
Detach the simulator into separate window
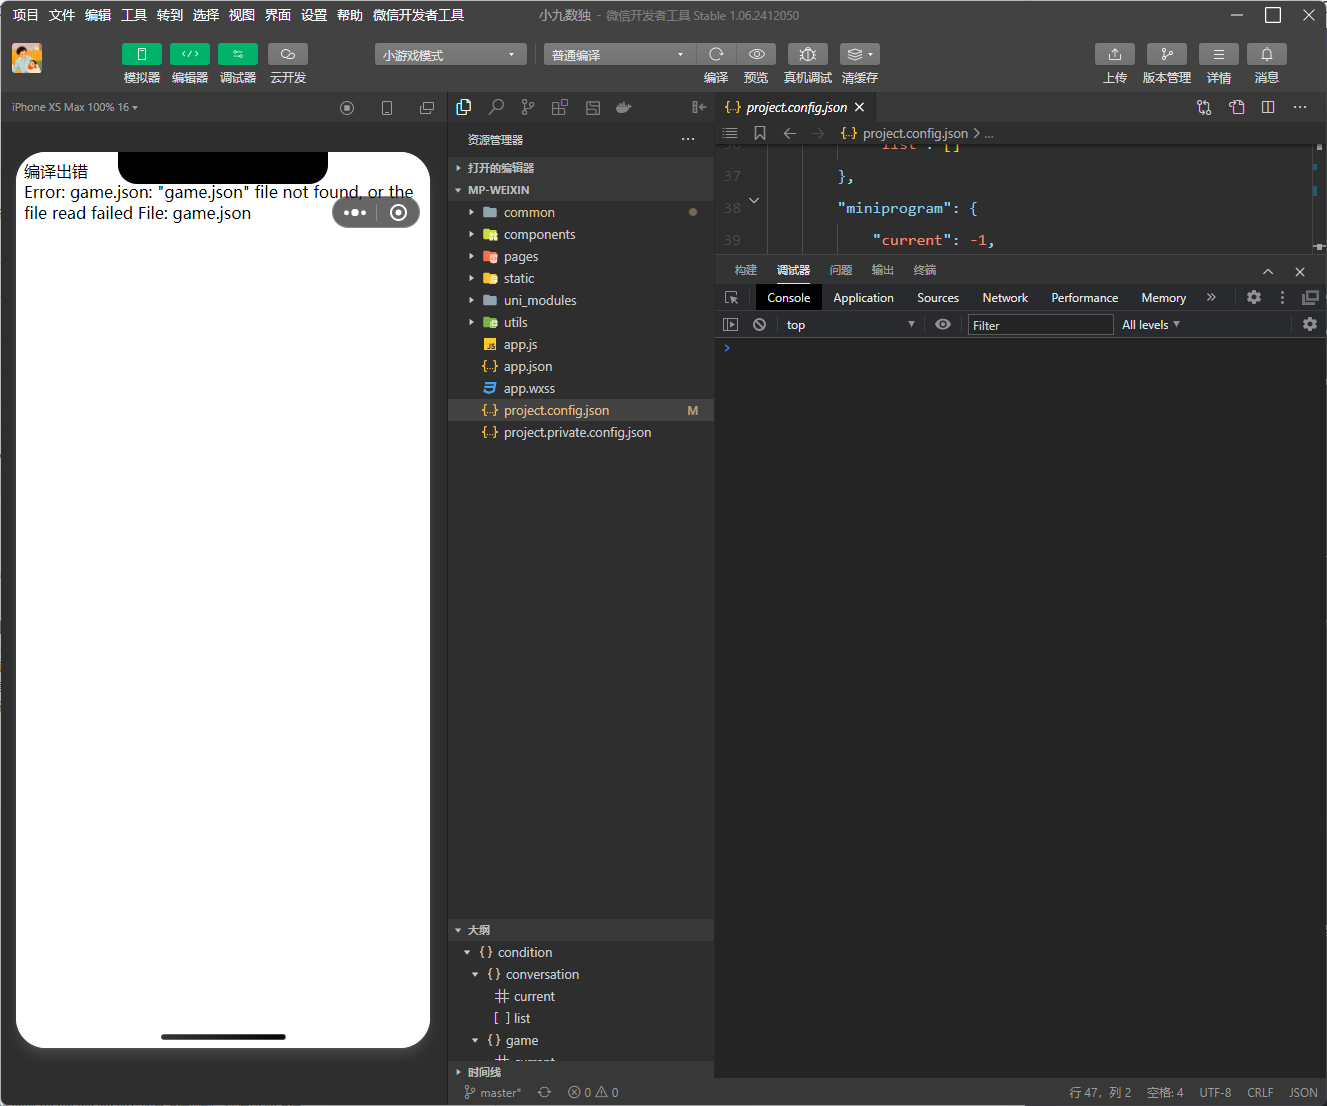pyautogui.click(x=427, y=108)
